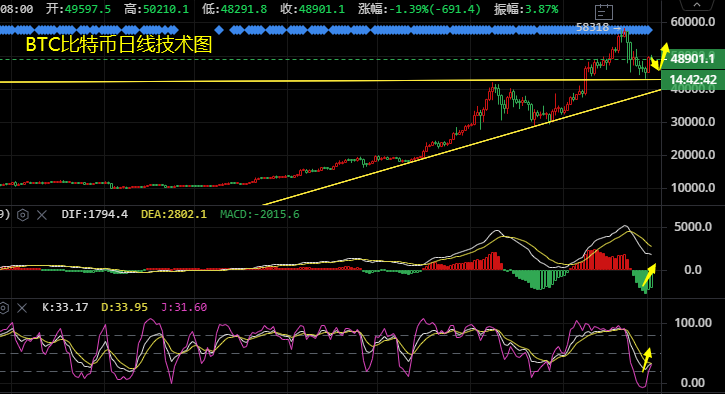The image size is (725, 394).
Task: Select the low price 低:48291.8
Action: (x=234, y=9)
